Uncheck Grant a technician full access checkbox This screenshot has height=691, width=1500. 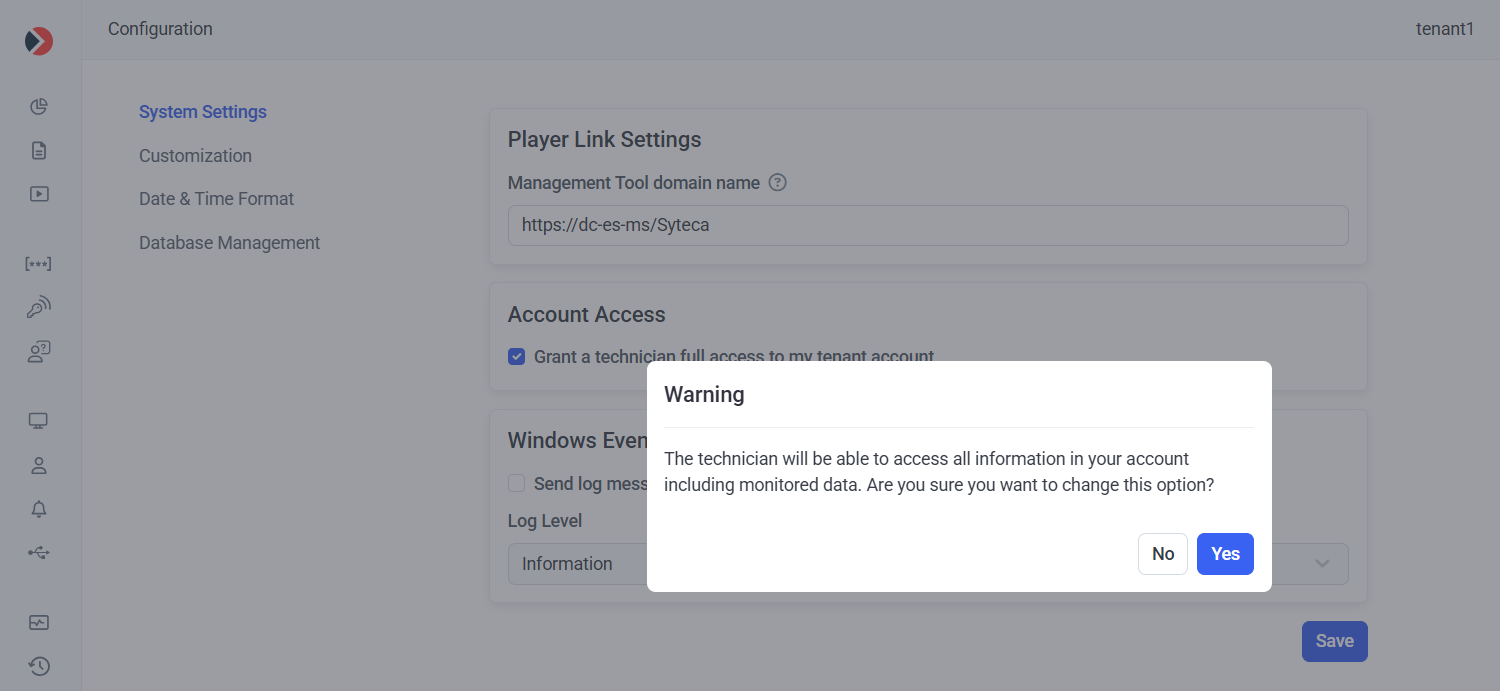pyautogui.click(x=517, y=357)
